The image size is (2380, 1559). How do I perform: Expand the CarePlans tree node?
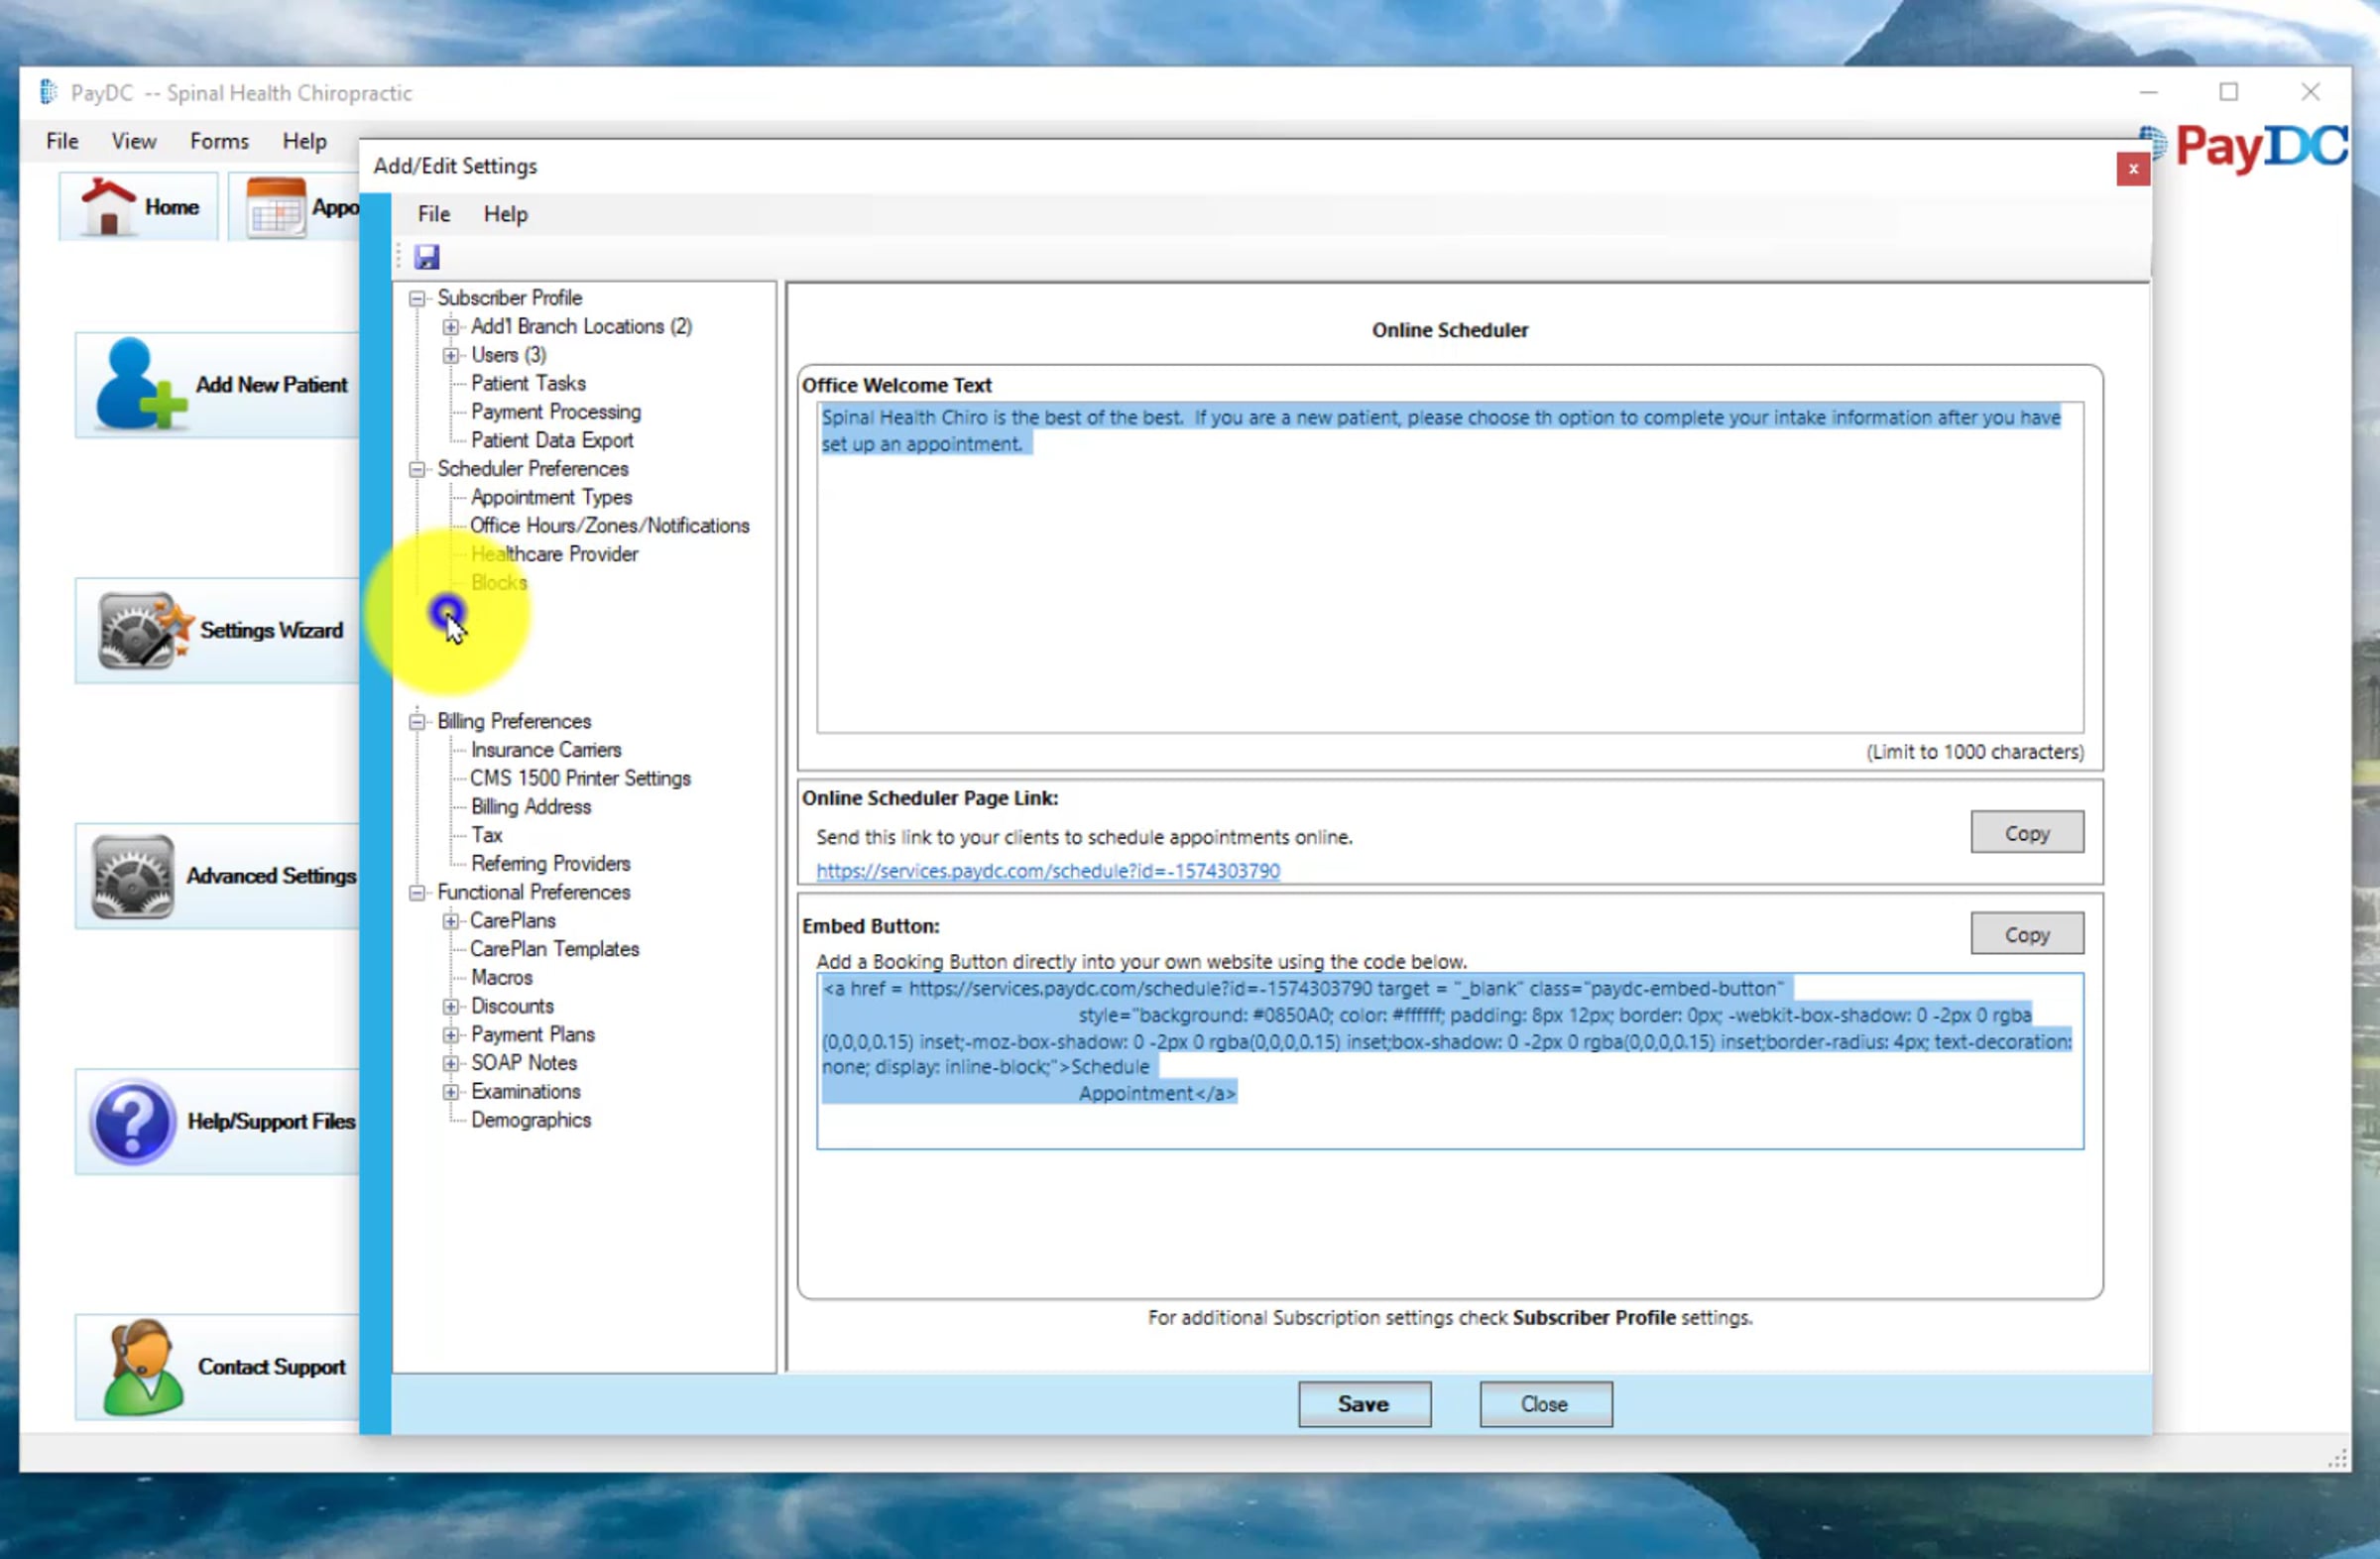tap(451, 921)
